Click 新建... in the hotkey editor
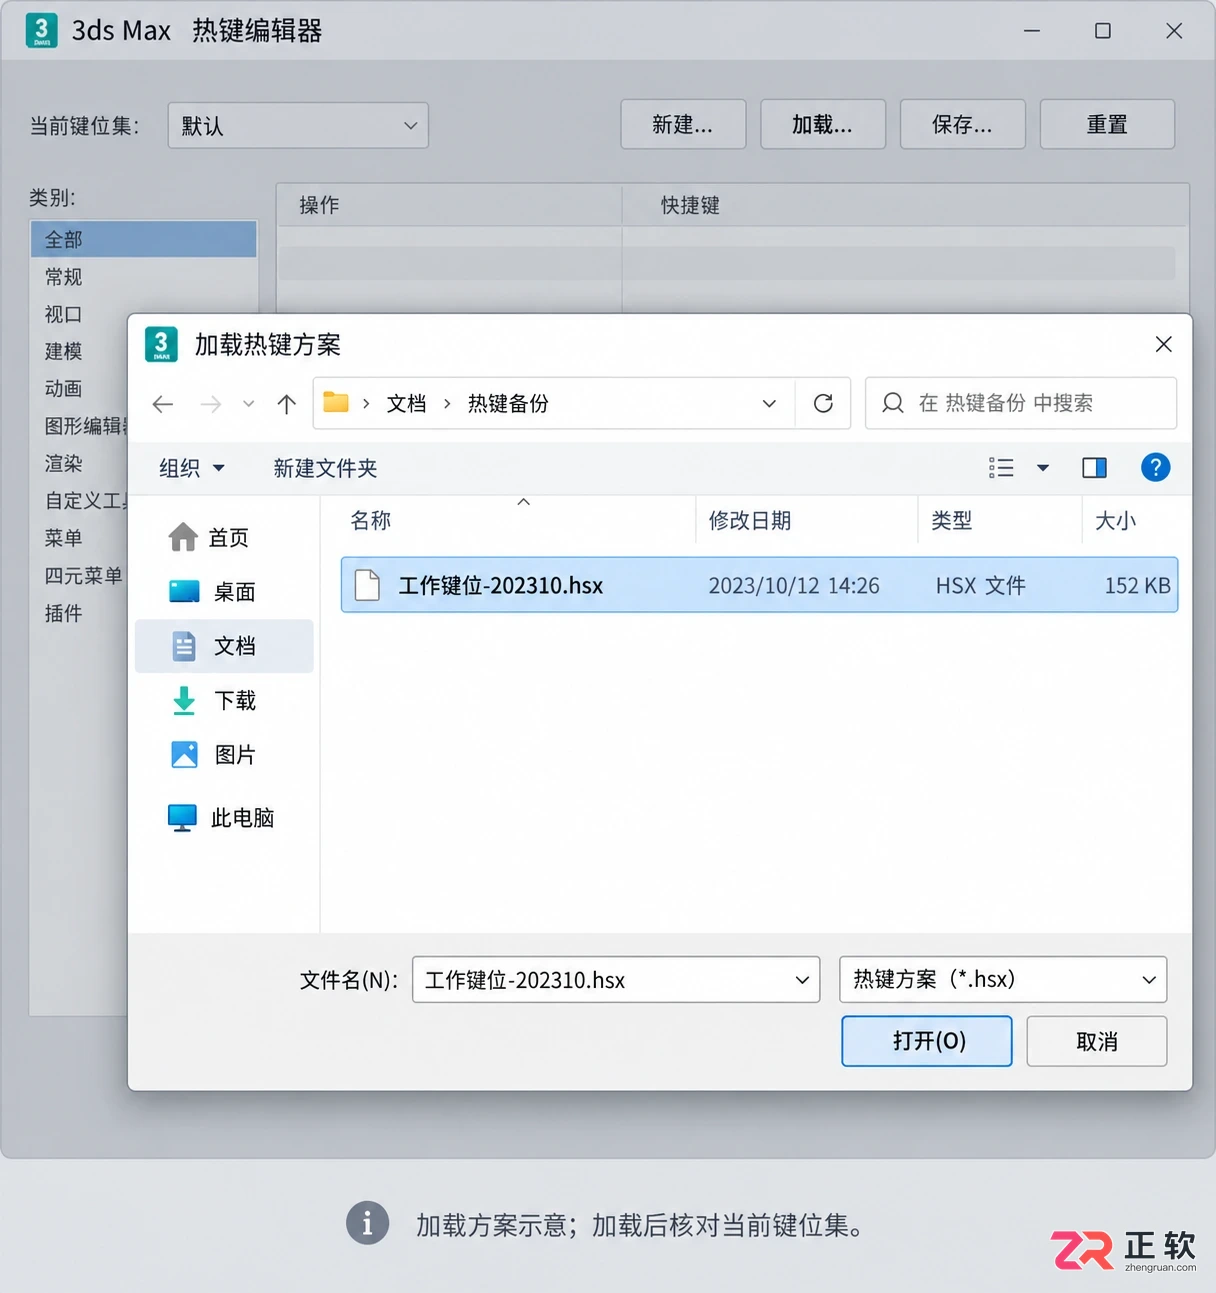 683,125
